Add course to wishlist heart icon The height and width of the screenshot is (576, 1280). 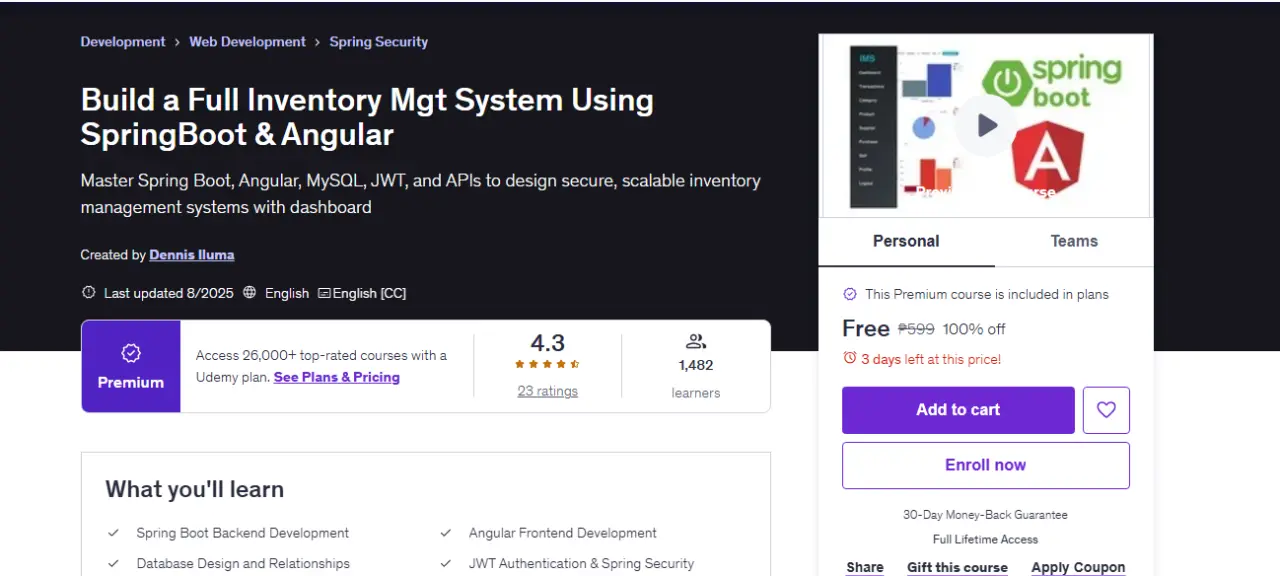tap(1106, 410)
